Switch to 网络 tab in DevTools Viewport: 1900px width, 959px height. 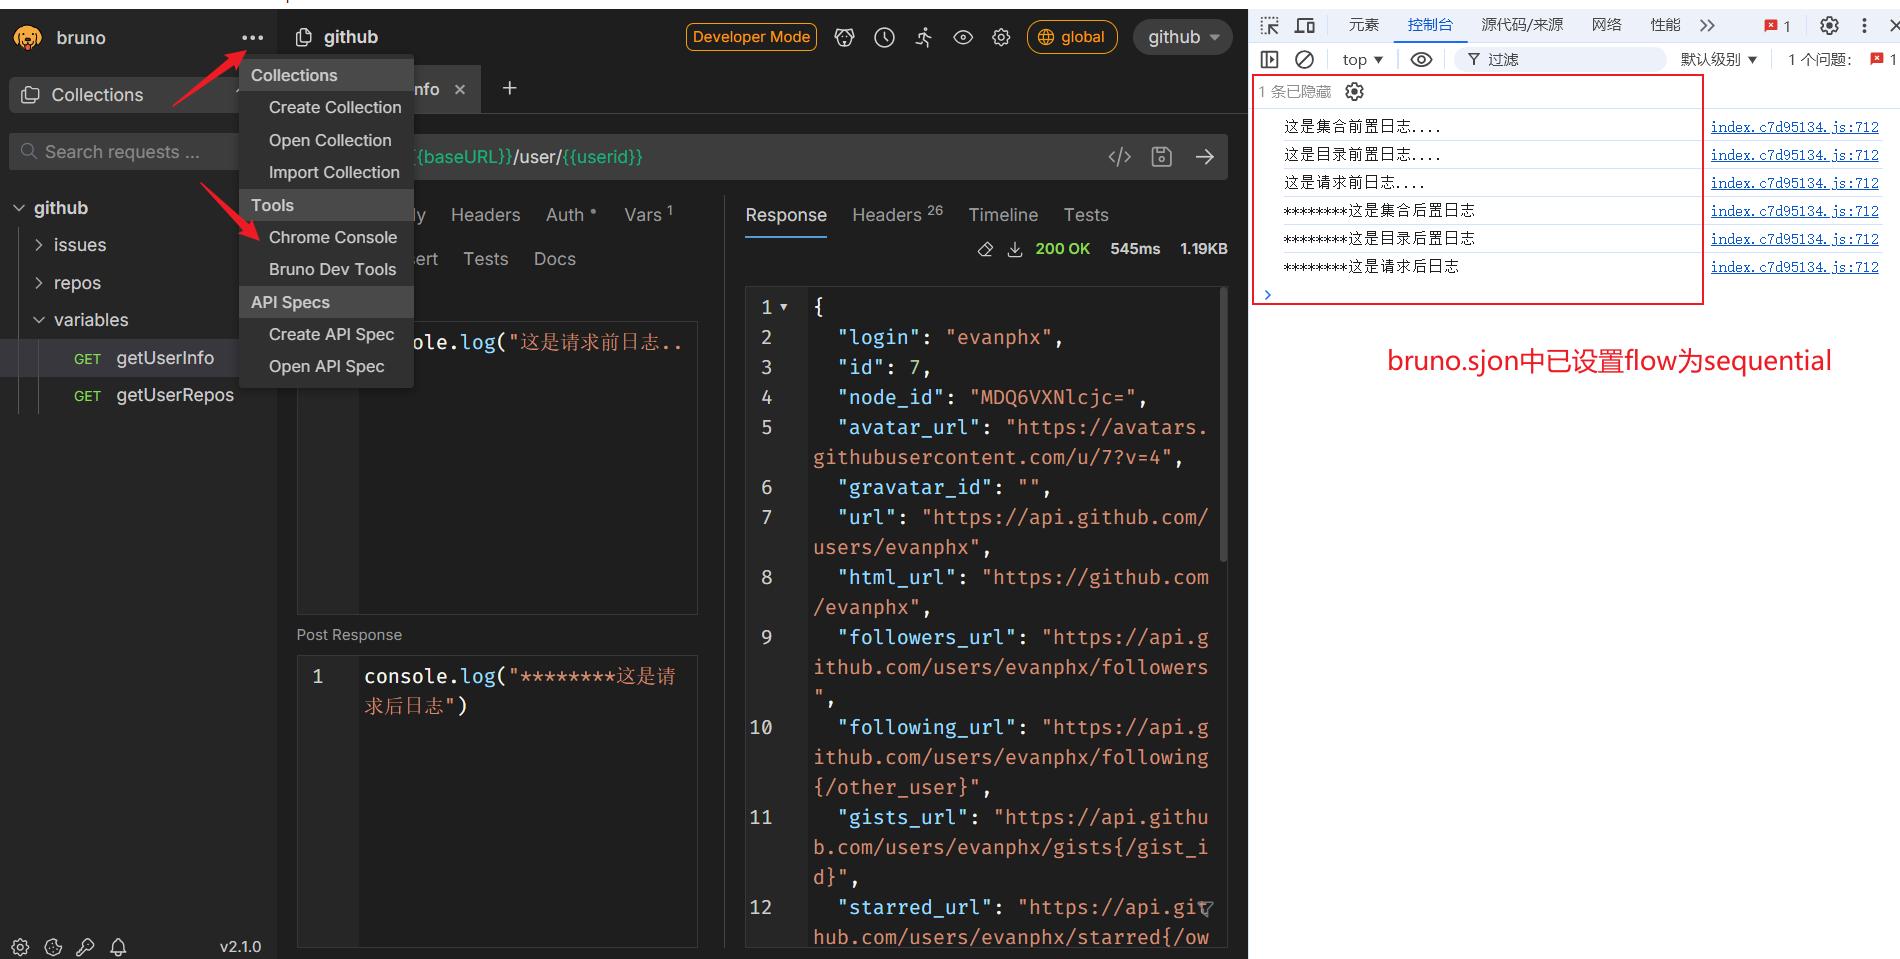(x=1607, y=25)
